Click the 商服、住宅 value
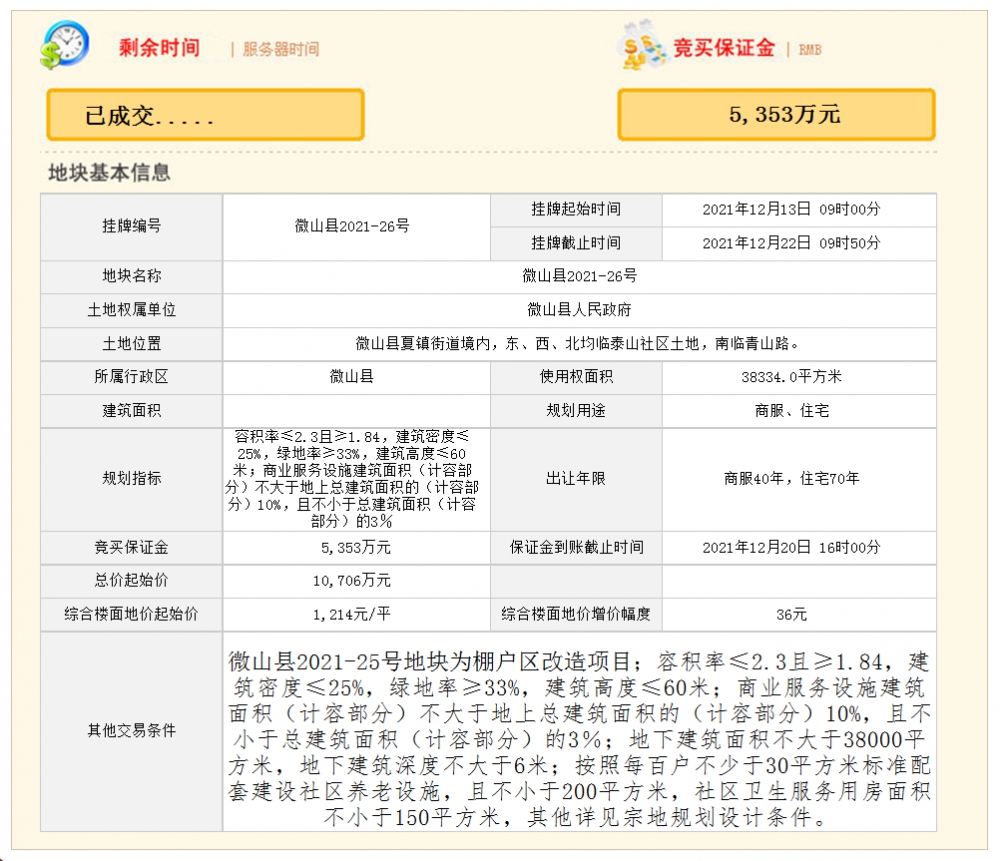 click(791, 411)
